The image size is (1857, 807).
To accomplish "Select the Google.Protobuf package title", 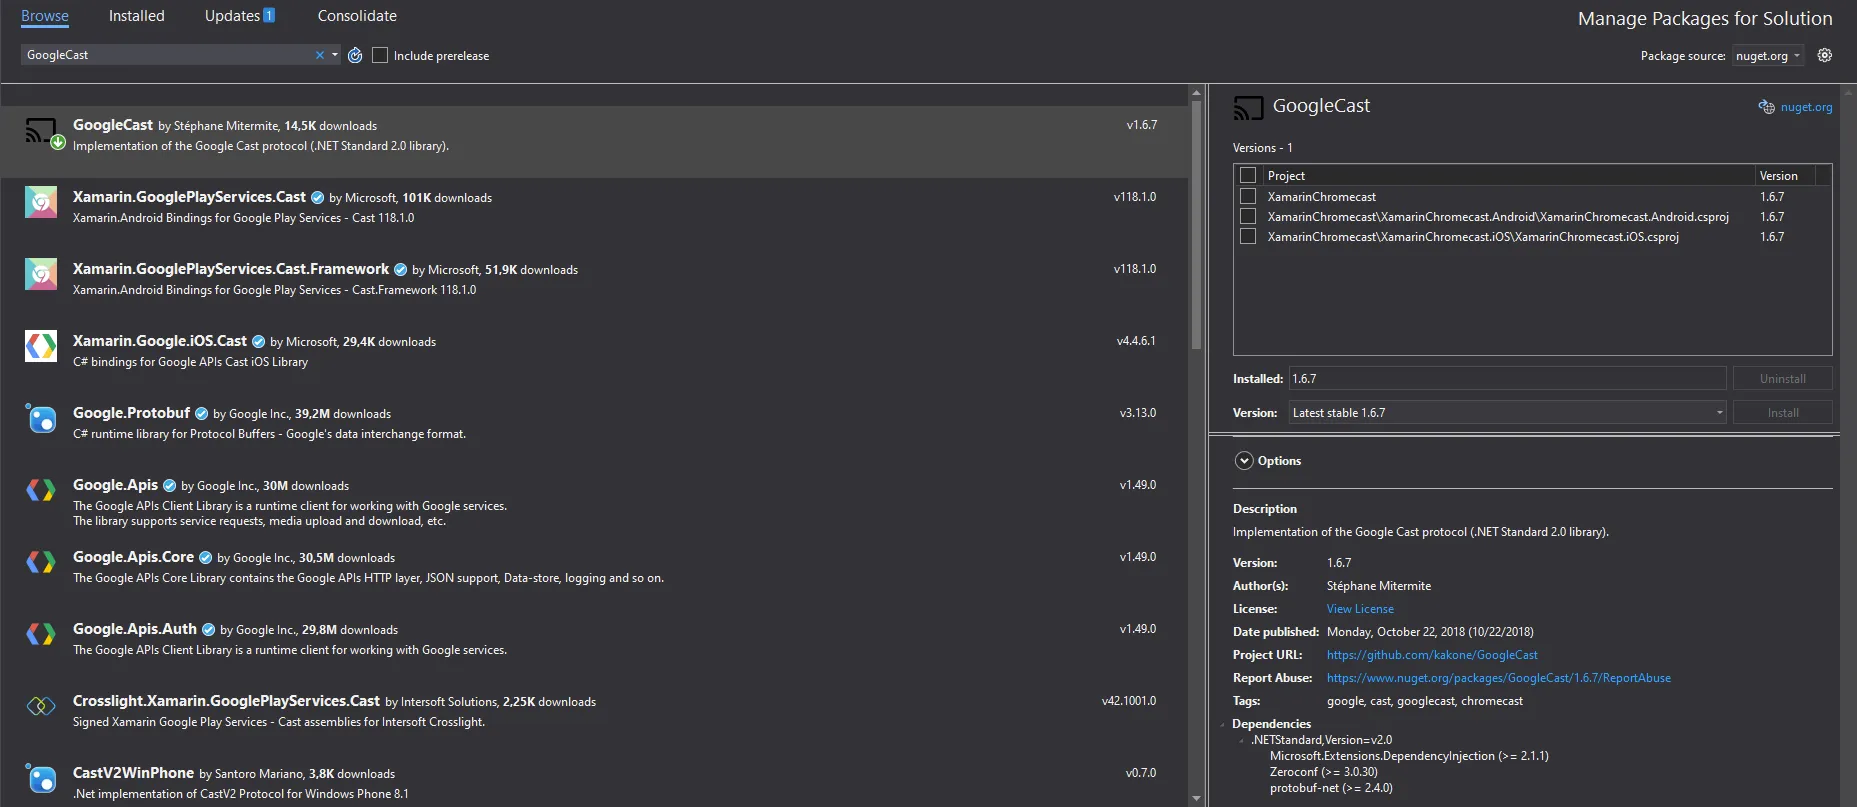I will click(131, 413).
